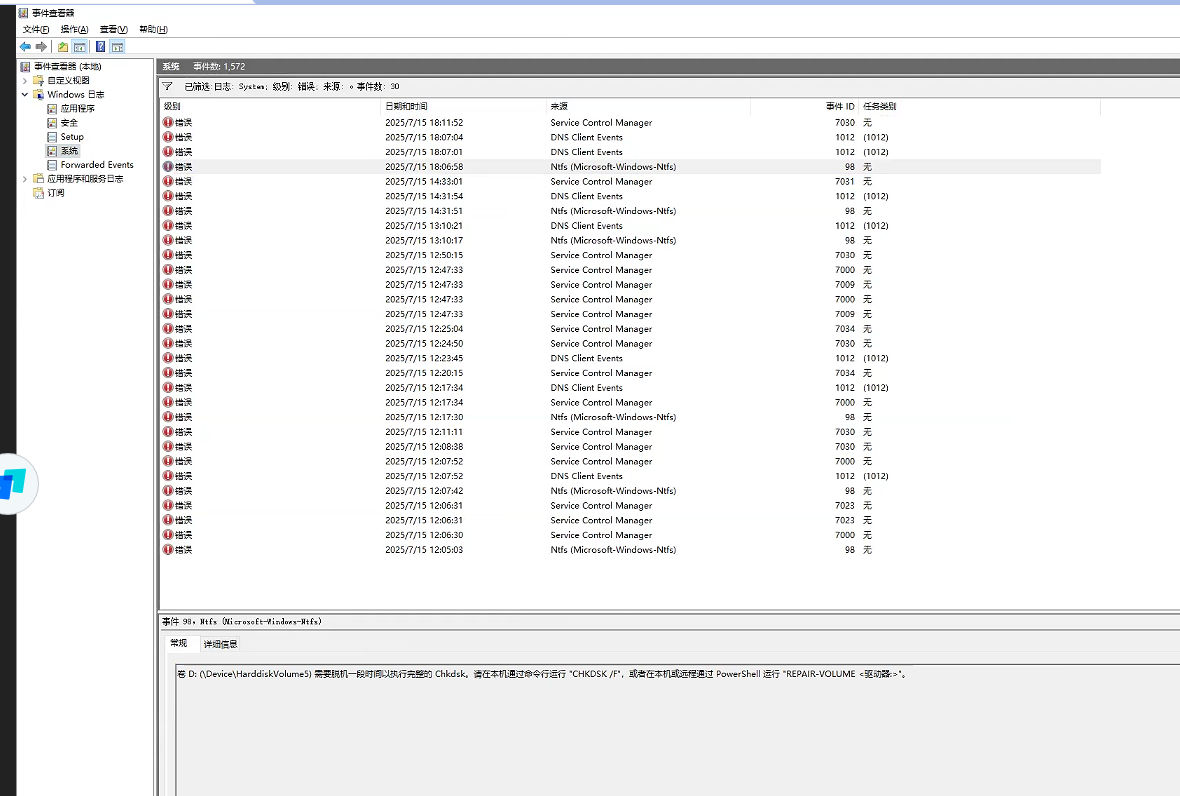Select the Forwarded Events log
Image resolution: width=1180 pixels, height=796 pixels.
pos(96,165)
